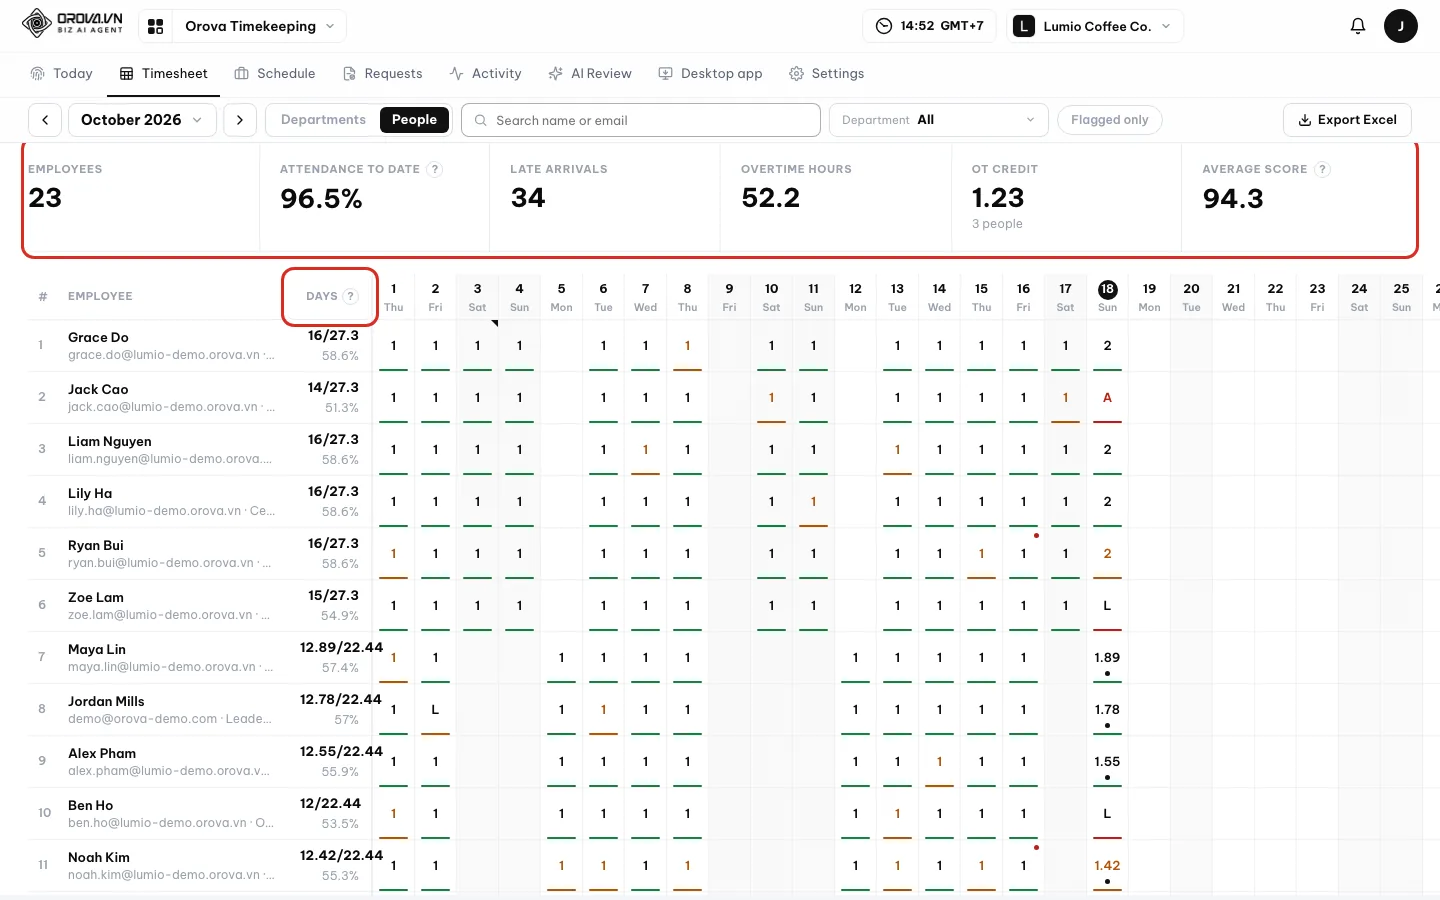
Task: Open the Today tab
Action: pos(61,74)
